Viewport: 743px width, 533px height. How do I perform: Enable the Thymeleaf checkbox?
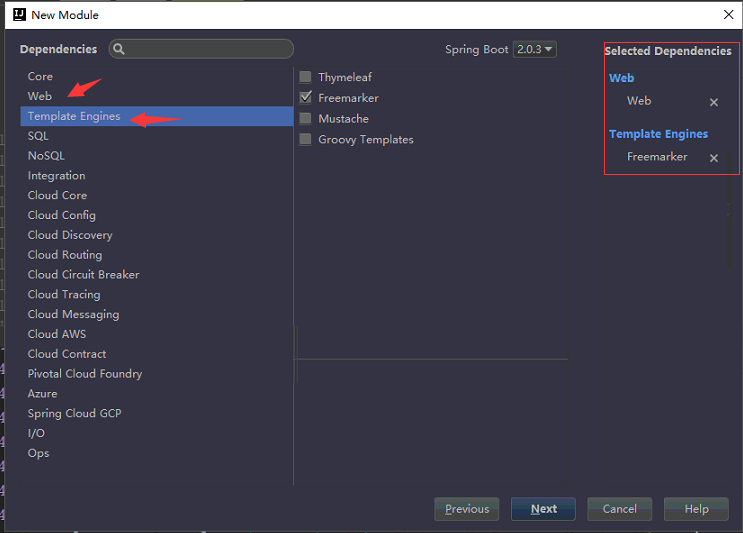306,77
